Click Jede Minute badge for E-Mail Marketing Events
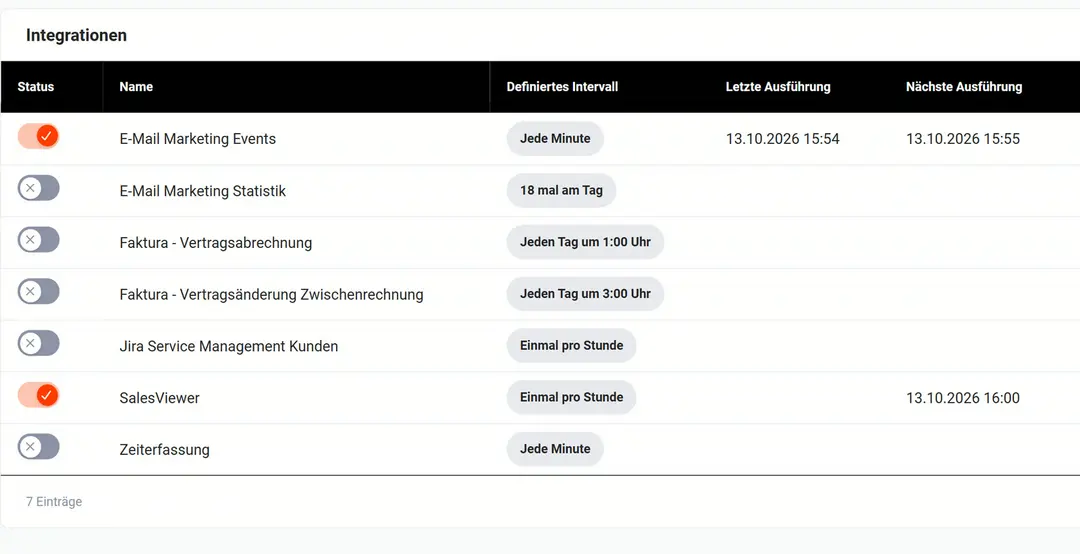The height and width of the screenshot is (554, 1080). click(555, 138)
